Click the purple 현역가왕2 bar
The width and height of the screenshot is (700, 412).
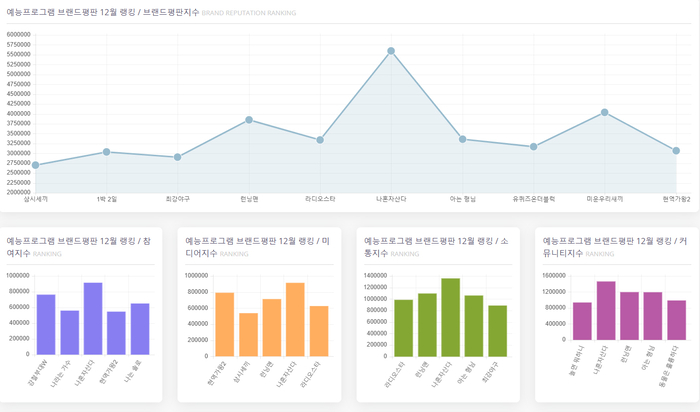(x=117, y=333)
